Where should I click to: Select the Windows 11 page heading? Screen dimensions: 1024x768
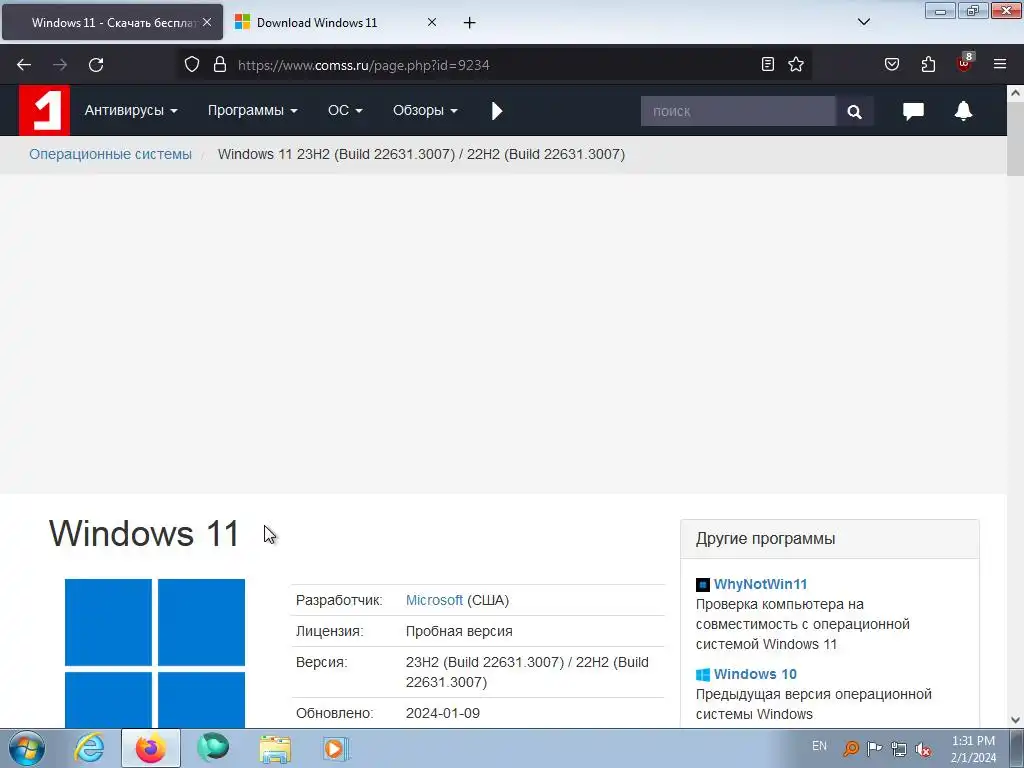[x=144, y=533]
